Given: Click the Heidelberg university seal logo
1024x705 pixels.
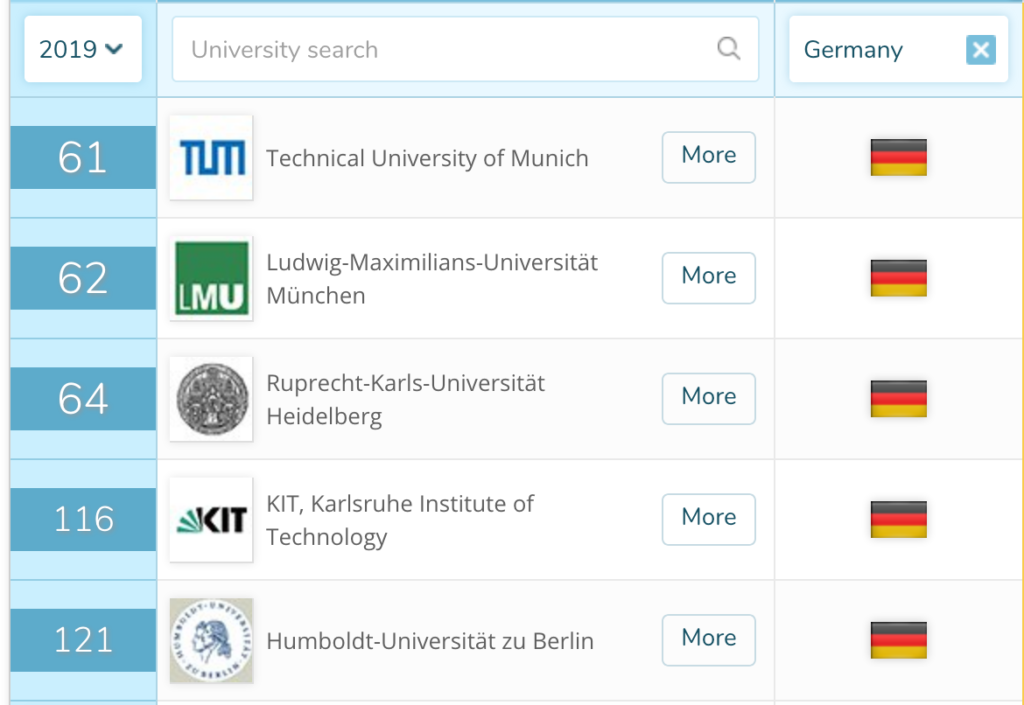Looking at the screenshot, I should (x=211, y=399).
